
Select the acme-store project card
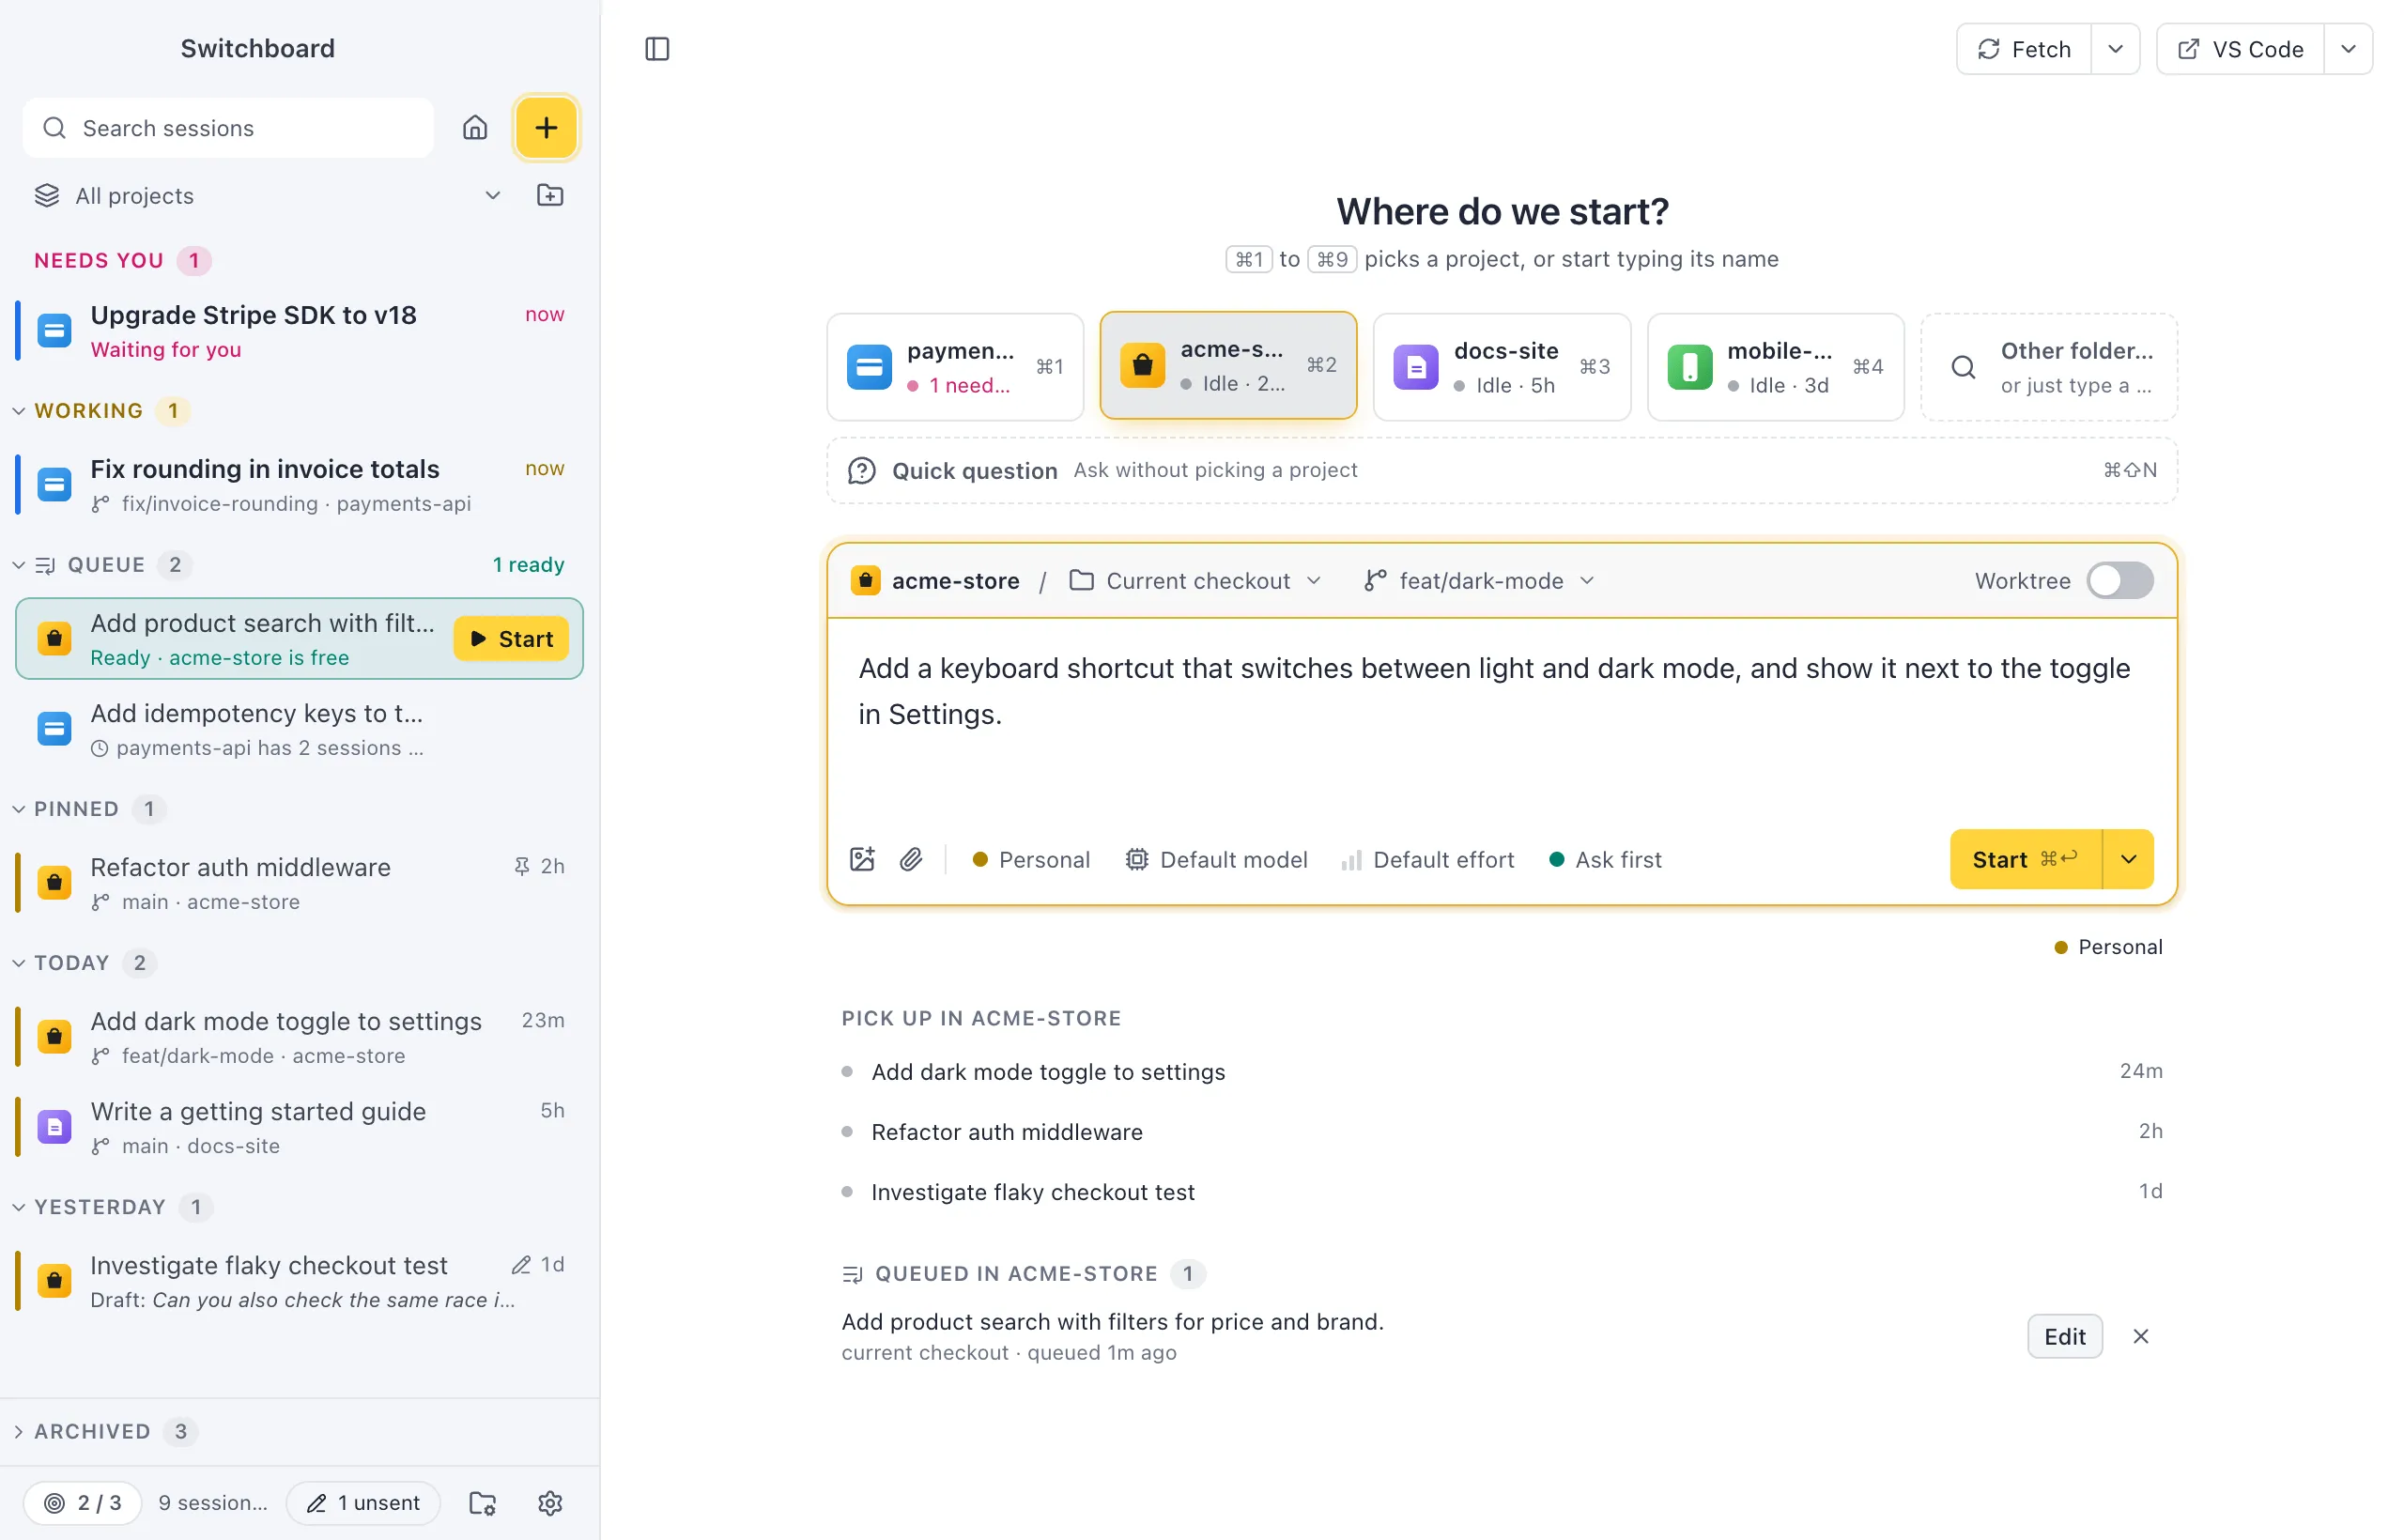point(1228,365)
